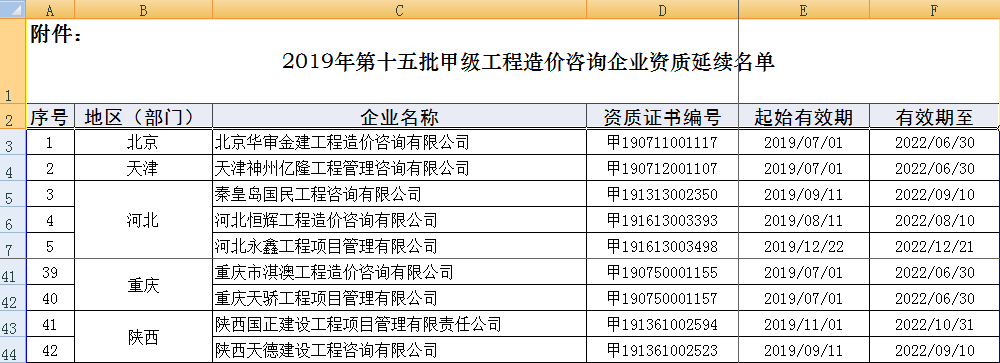This screenshot has width=1000, height=363.
Task: Click '秦皇岛国民工程咨询有限公司' cell
Action: (x=399, y=194)
